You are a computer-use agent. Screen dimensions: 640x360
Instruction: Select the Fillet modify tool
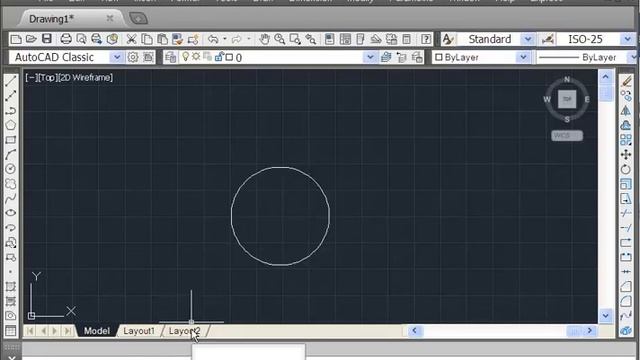(626, 301)
